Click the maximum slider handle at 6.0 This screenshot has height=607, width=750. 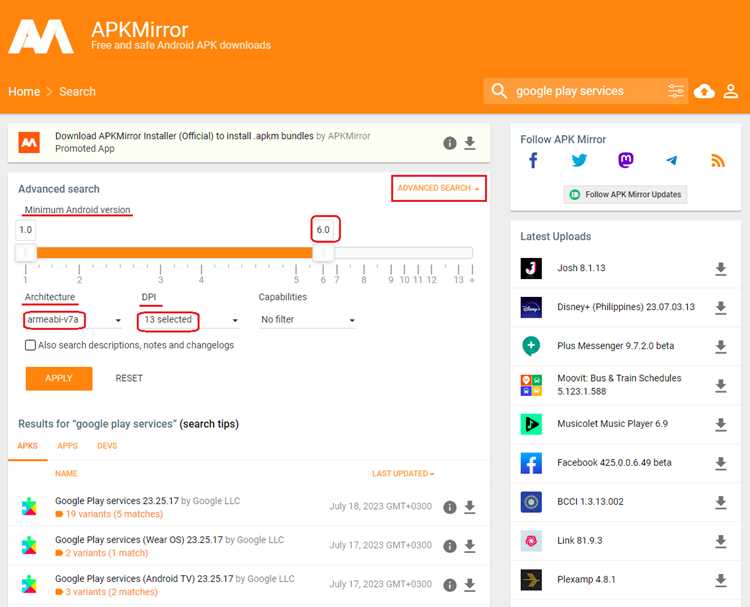(x=323, y=253)
